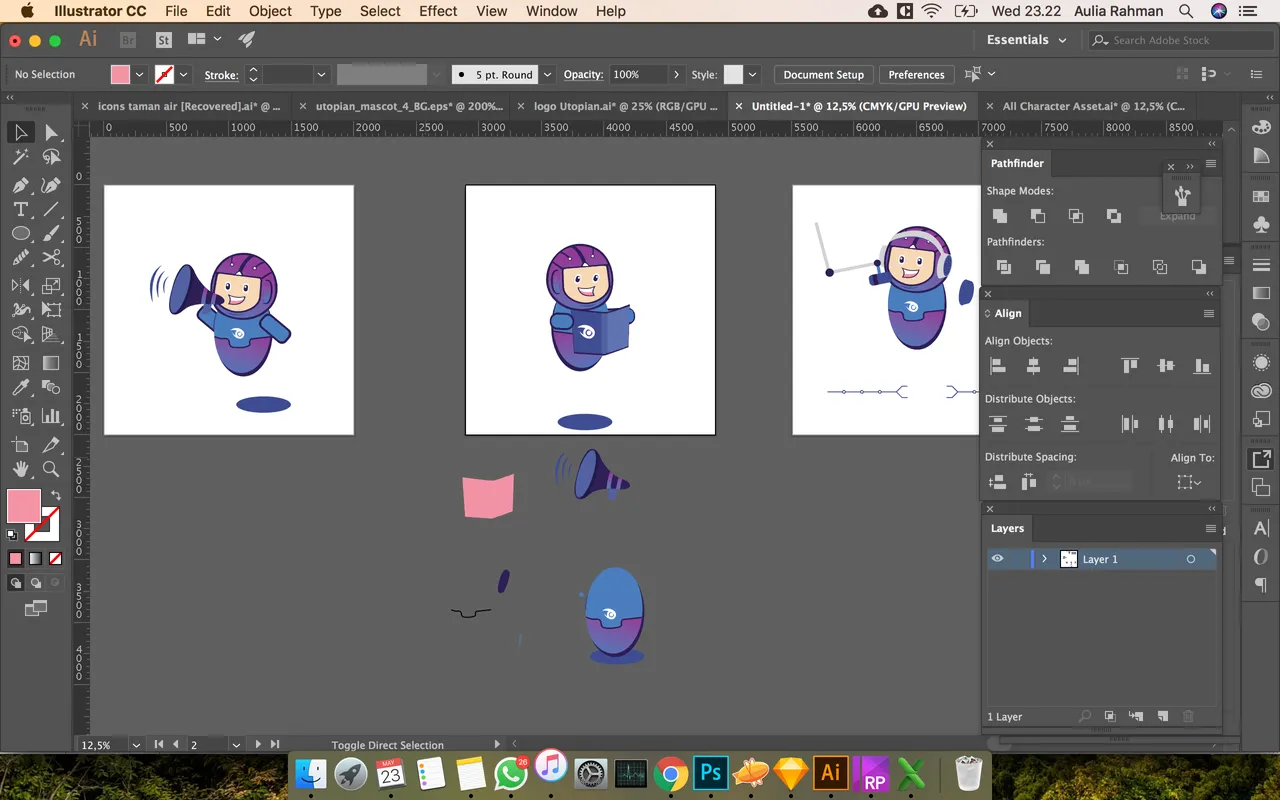The height and width of the screenshot is (800, 1280).
Task: Click Opacity 100% field
Action: tap(638, 75)
